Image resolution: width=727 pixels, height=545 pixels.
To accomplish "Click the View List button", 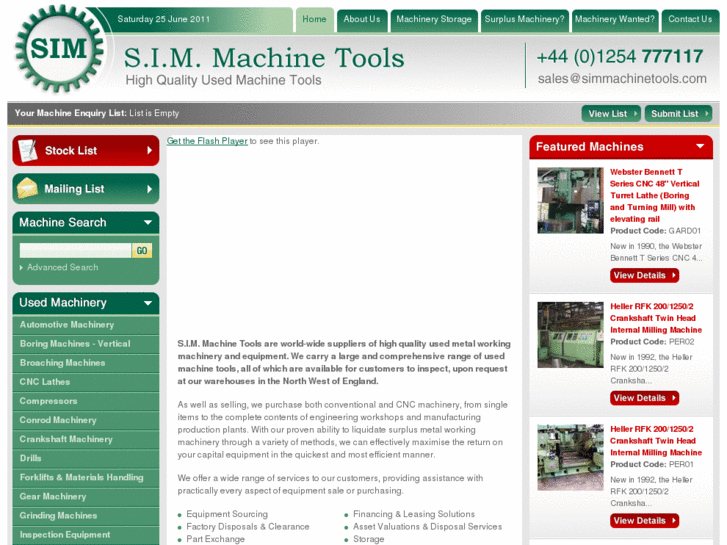I will [x=611, y=114].
